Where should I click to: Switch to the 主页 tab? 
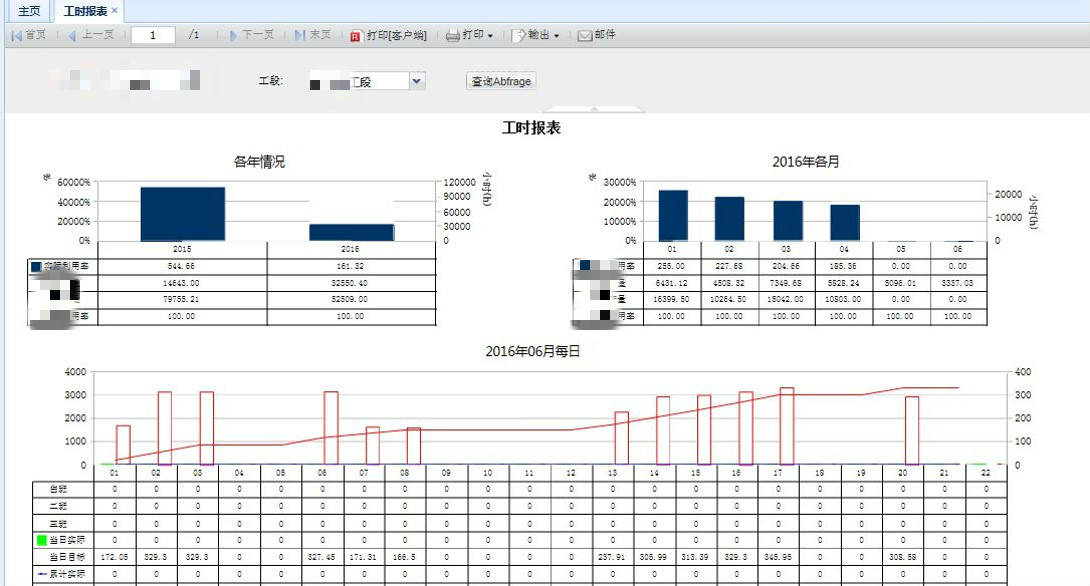(30, 11)
